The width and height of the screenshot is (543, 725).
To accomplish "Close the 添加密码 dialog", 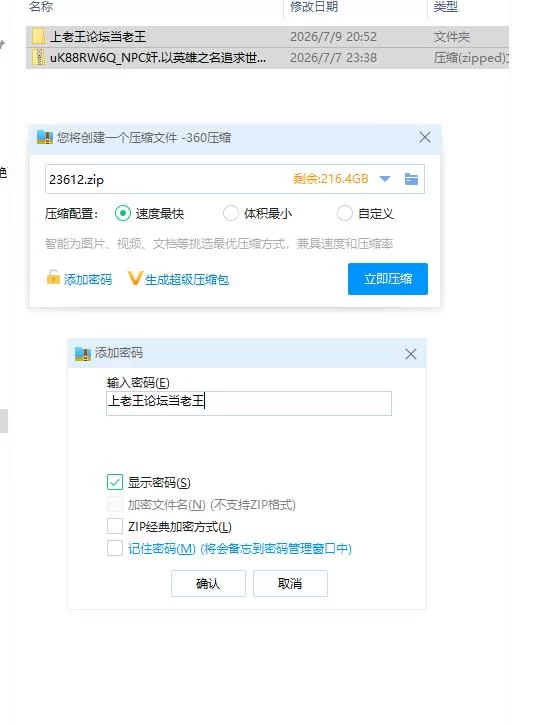I will [x=411, y=354].
